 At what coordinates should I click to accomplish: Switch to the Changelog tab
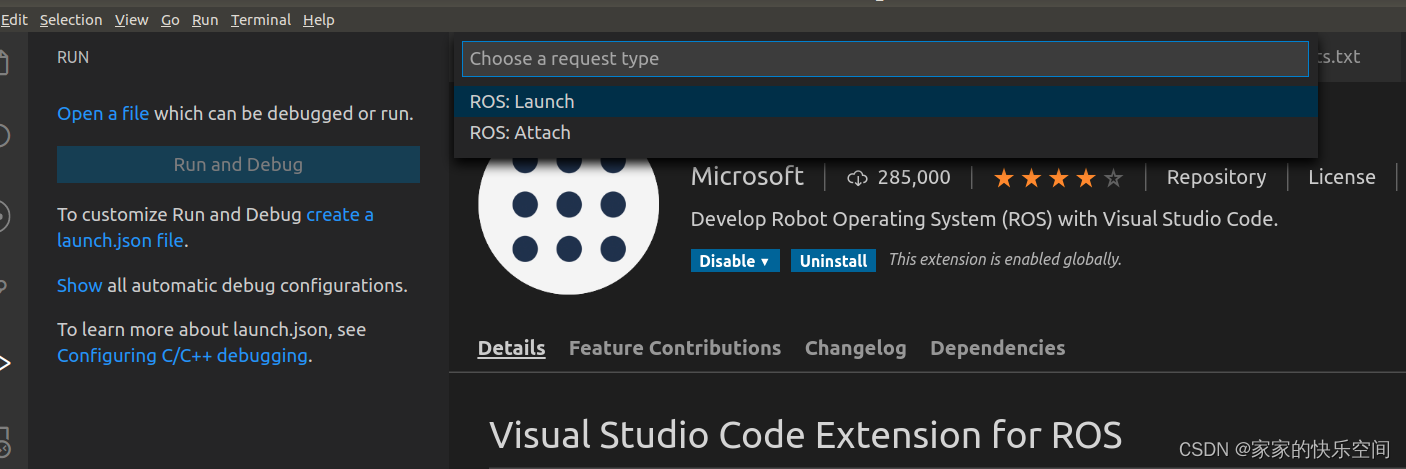pos(855,348)
